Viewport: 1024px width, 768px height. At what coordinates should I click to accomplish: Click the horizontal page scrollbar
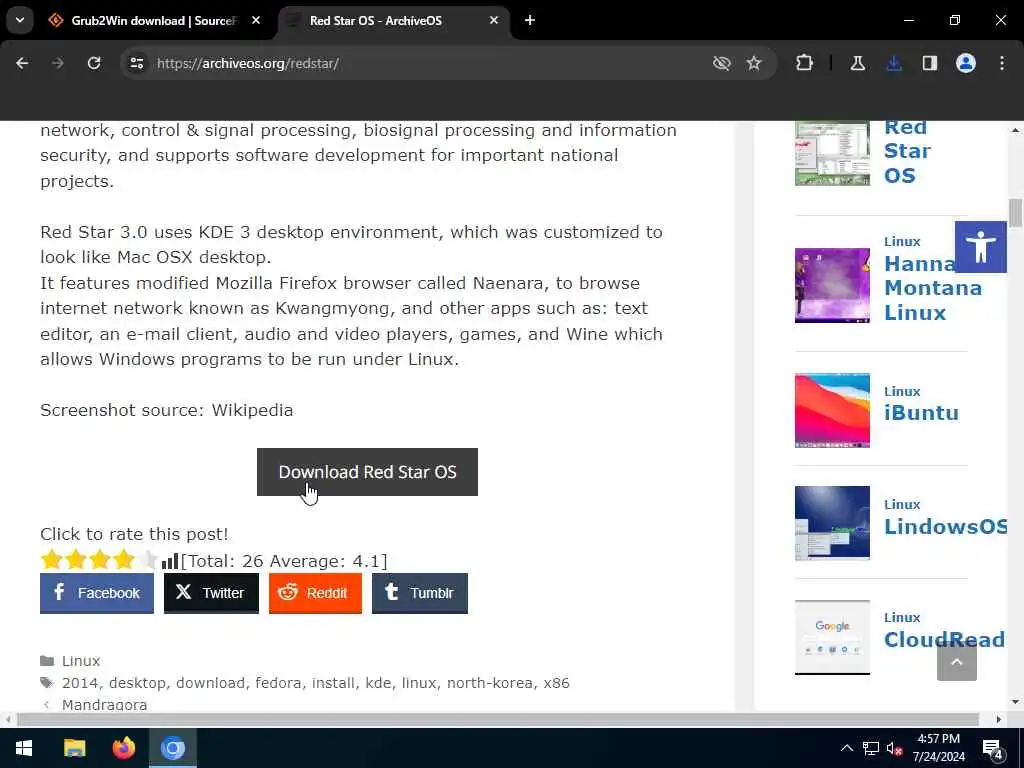tap(498, 720)
